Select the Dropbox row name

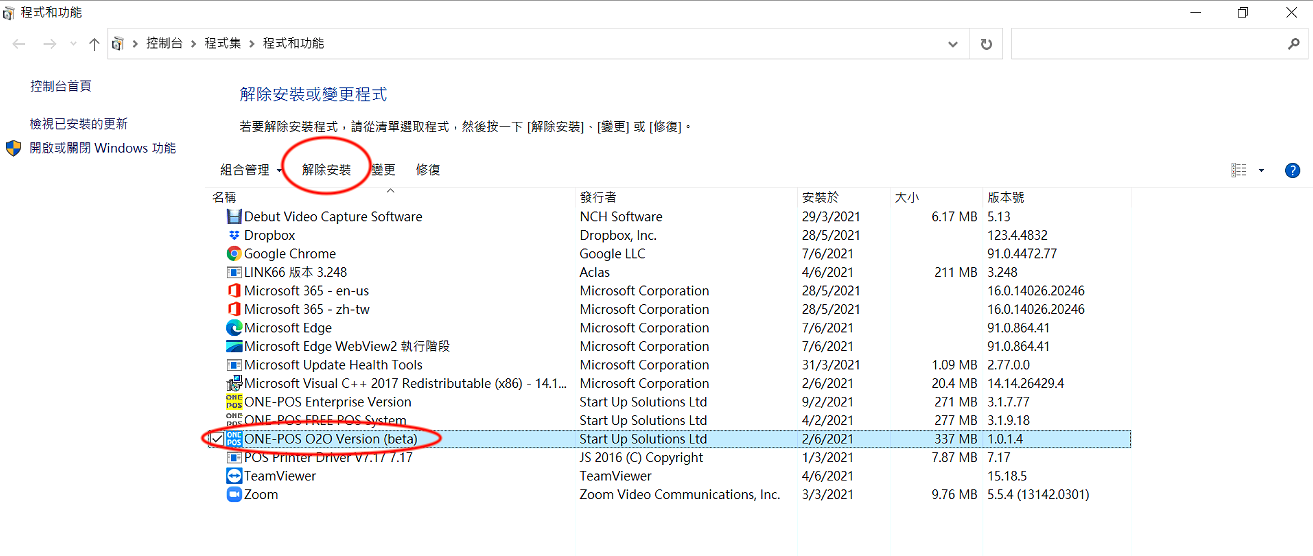[270, 235]
